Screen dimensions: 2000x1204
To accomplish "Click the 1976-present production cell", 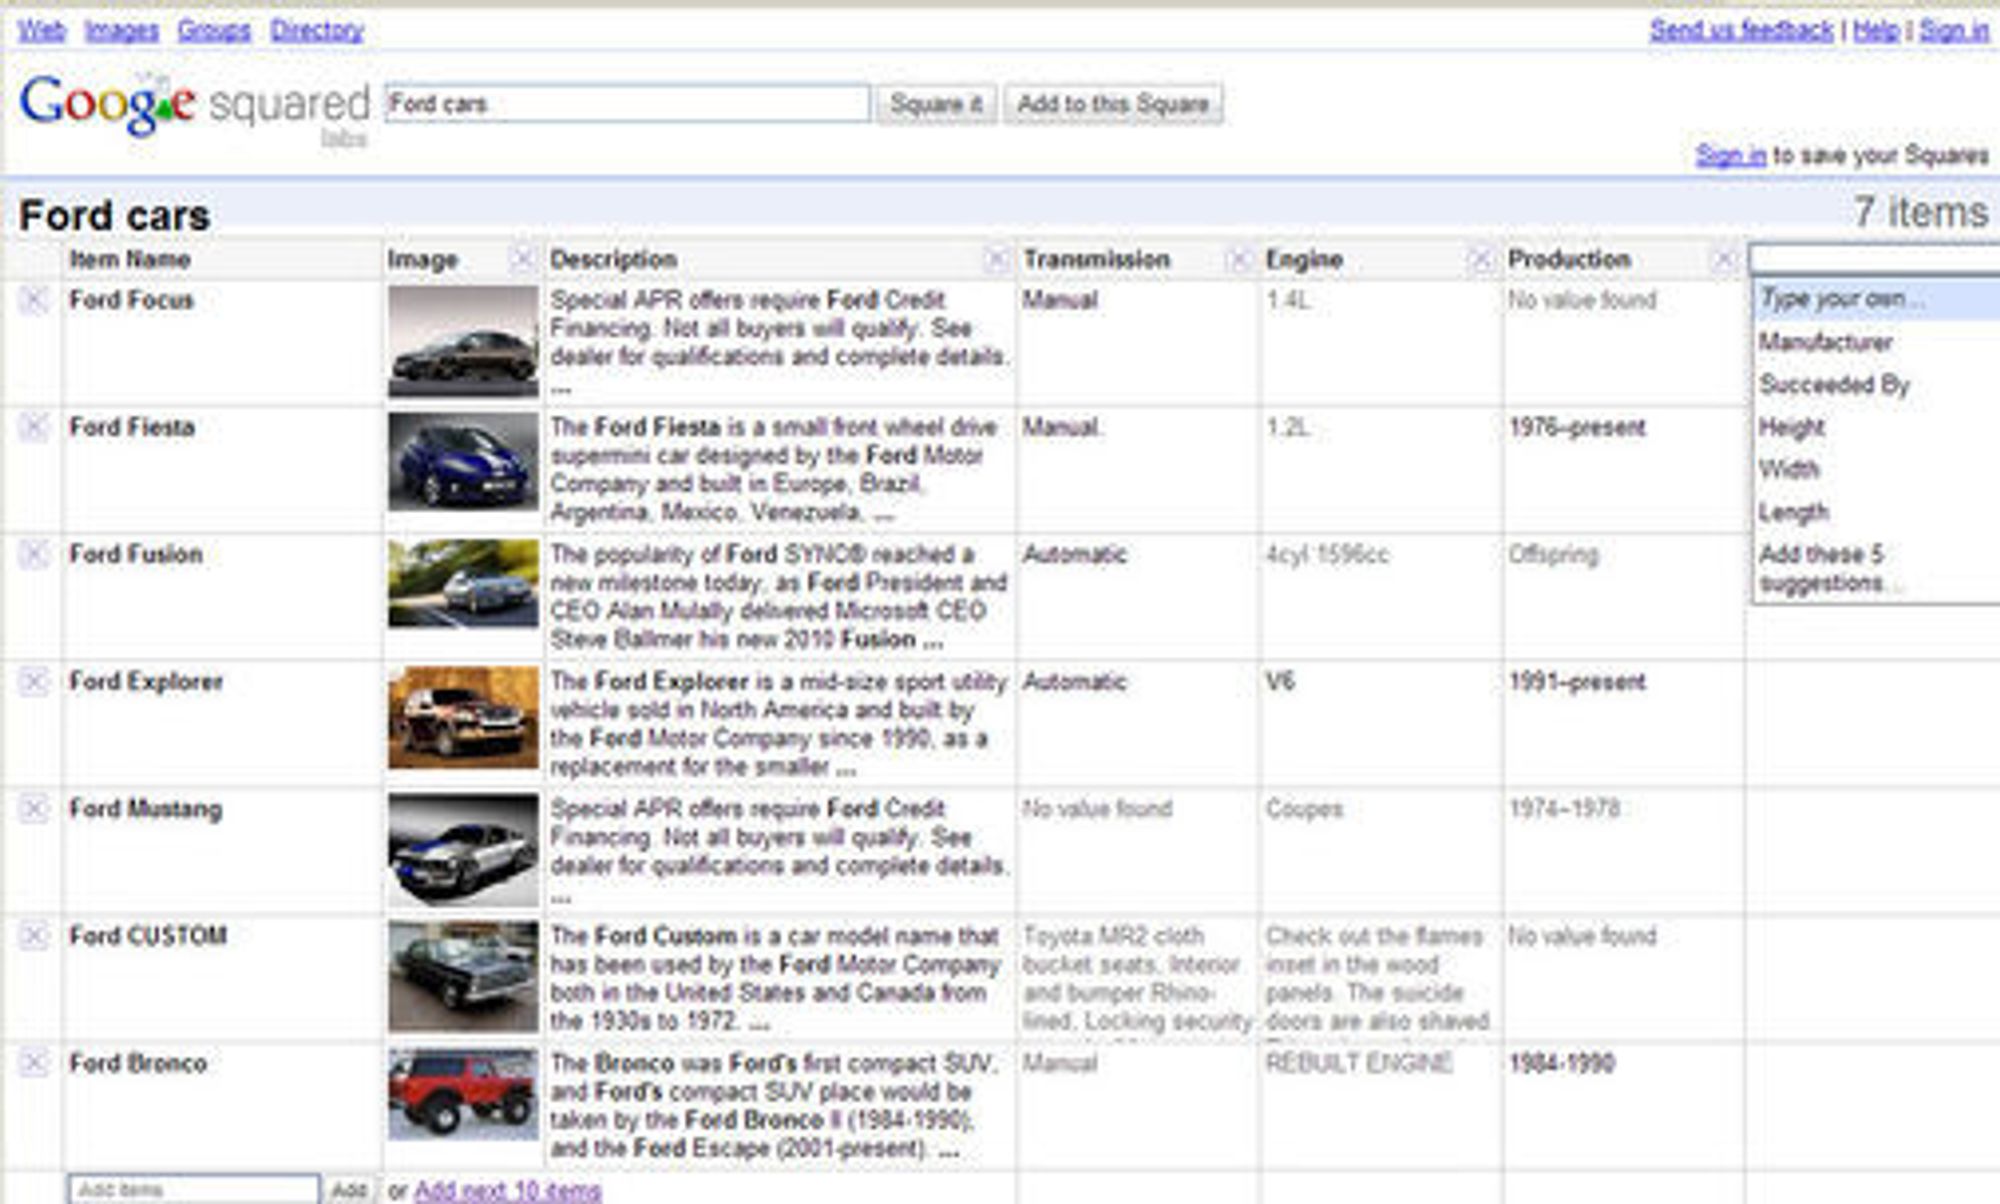I will [1577, 428].
